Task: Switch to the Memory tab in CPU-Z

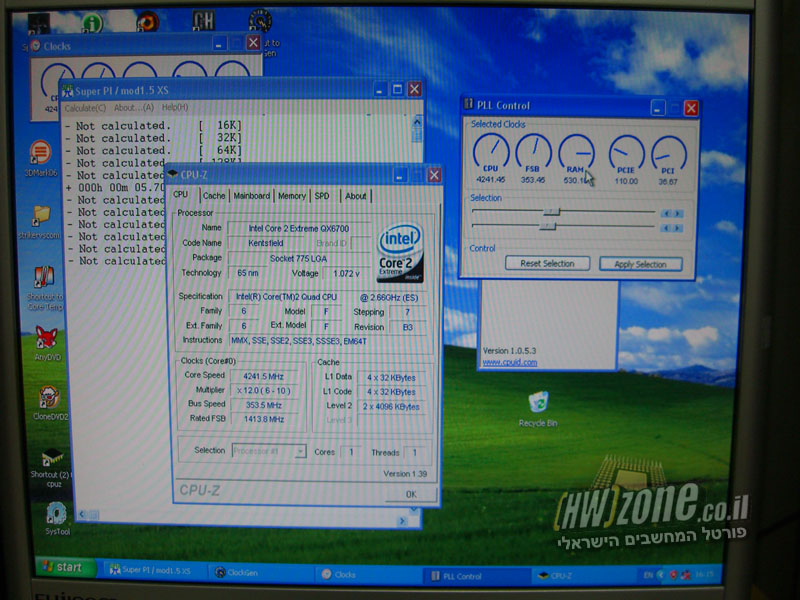Action: [x=292, y=196]
